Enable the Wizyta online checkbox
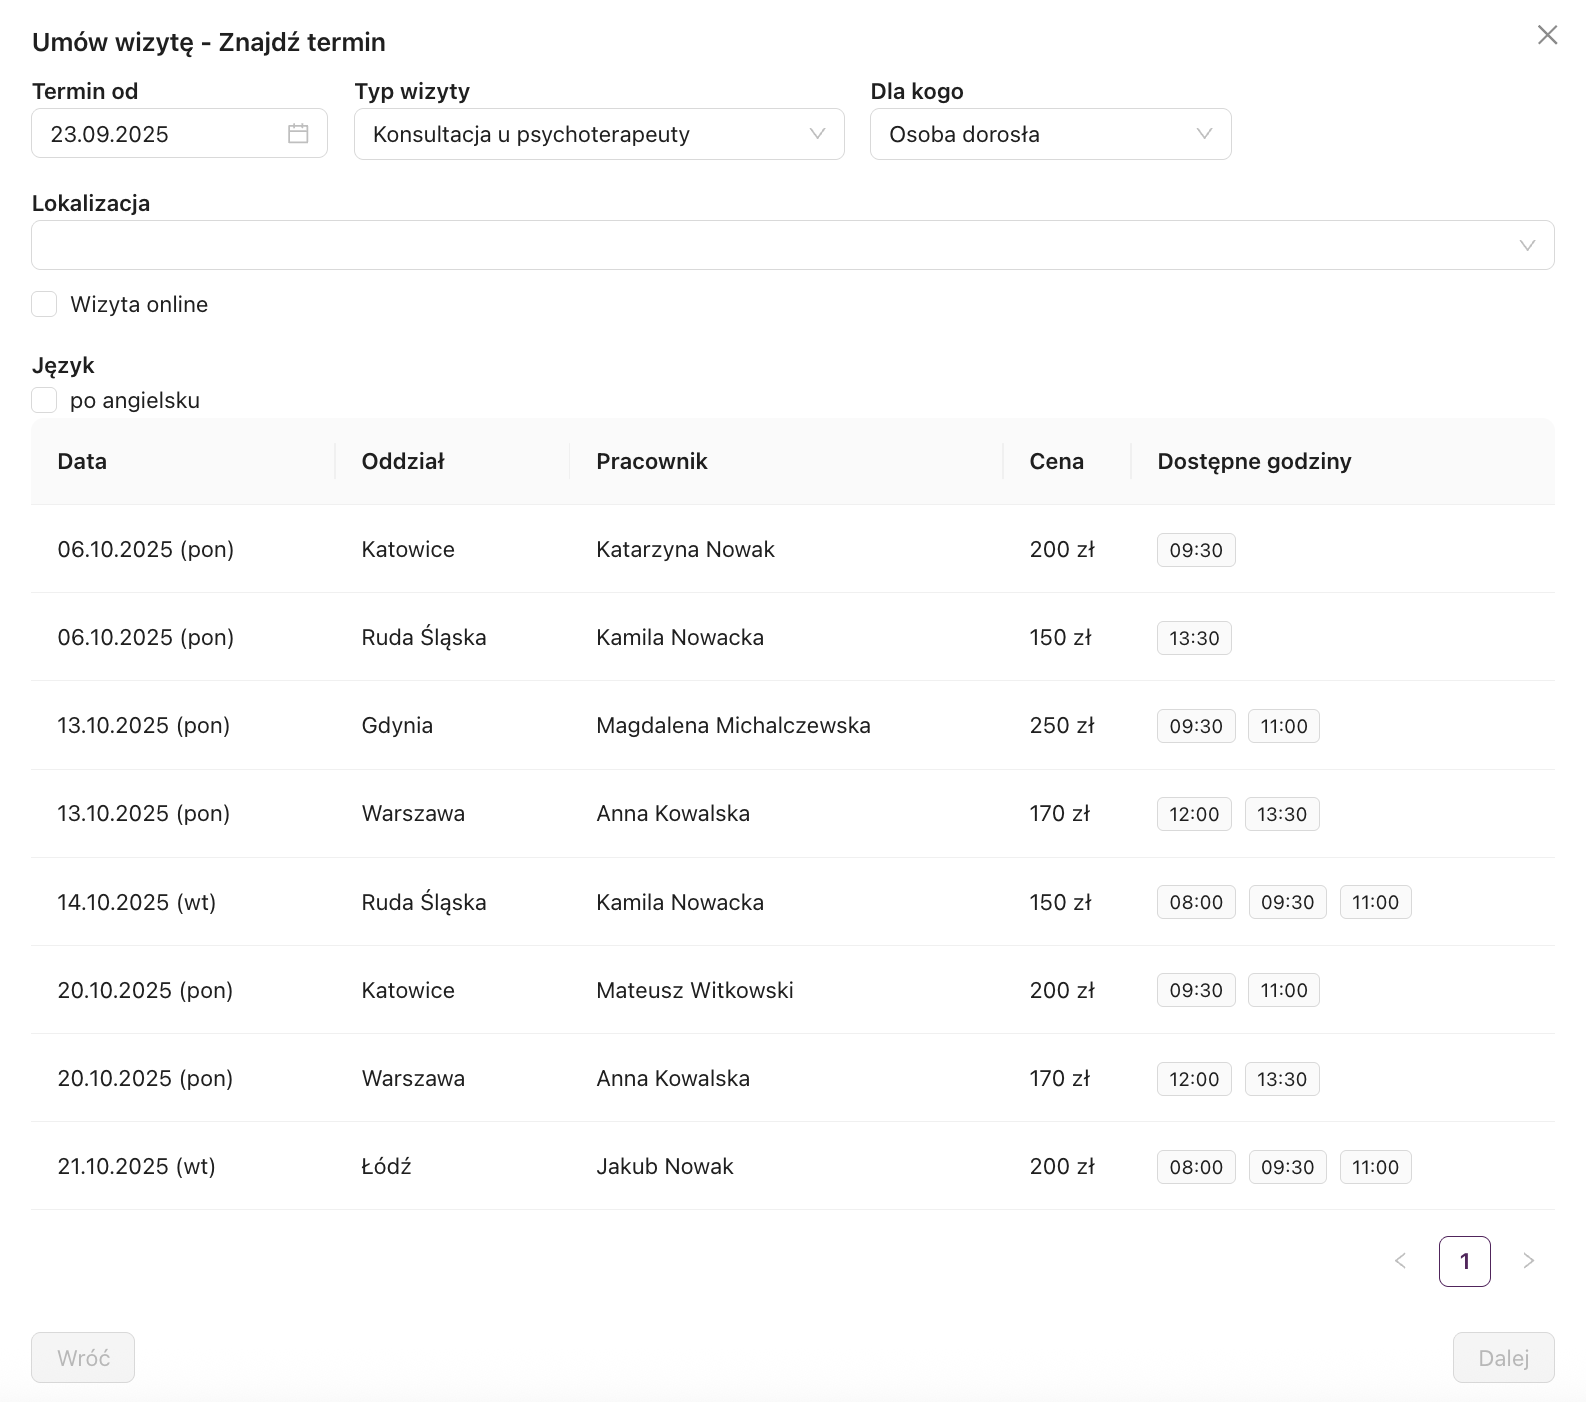This screenshot has height=1402, width=1586. 44,304
